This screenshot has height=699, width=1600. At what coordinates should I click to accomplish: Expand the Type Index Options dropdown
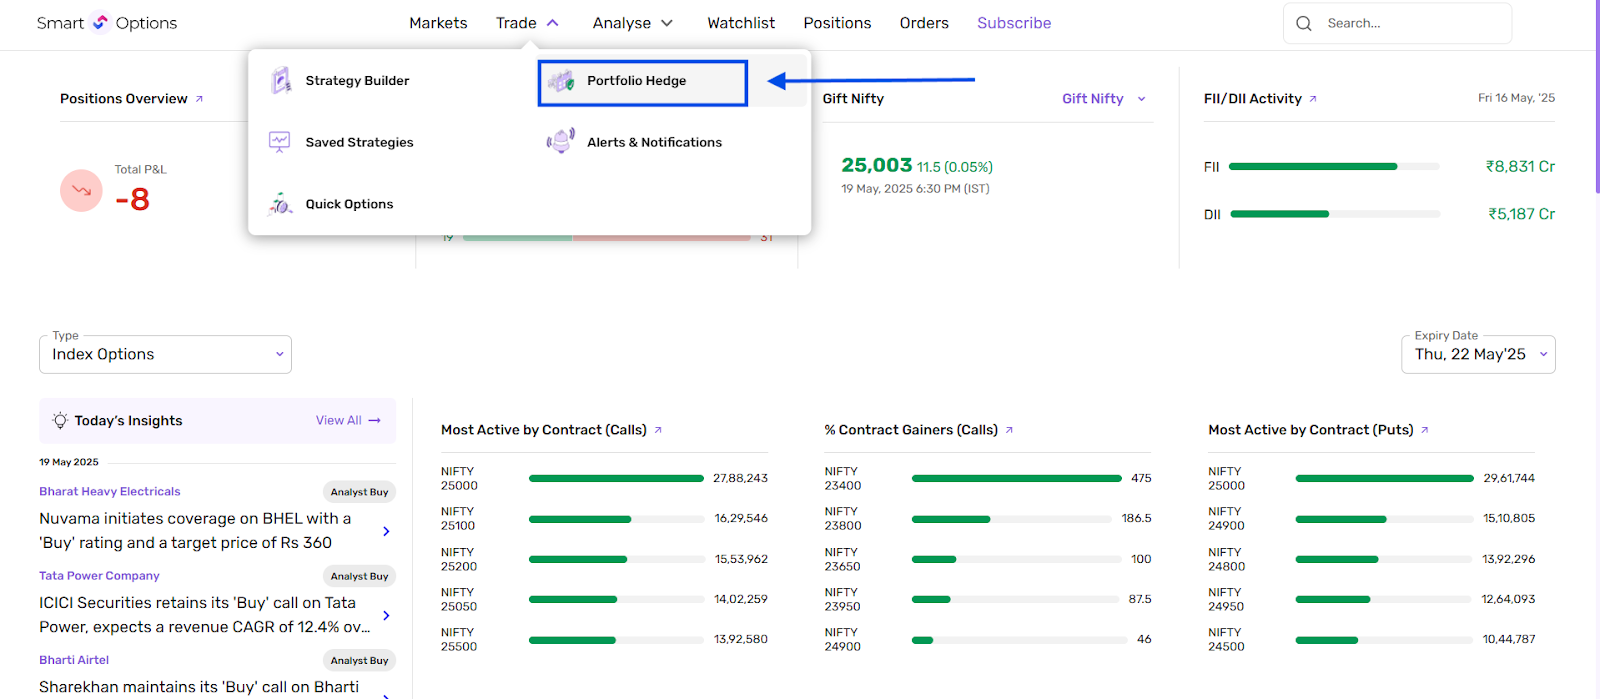coord(165,355)
